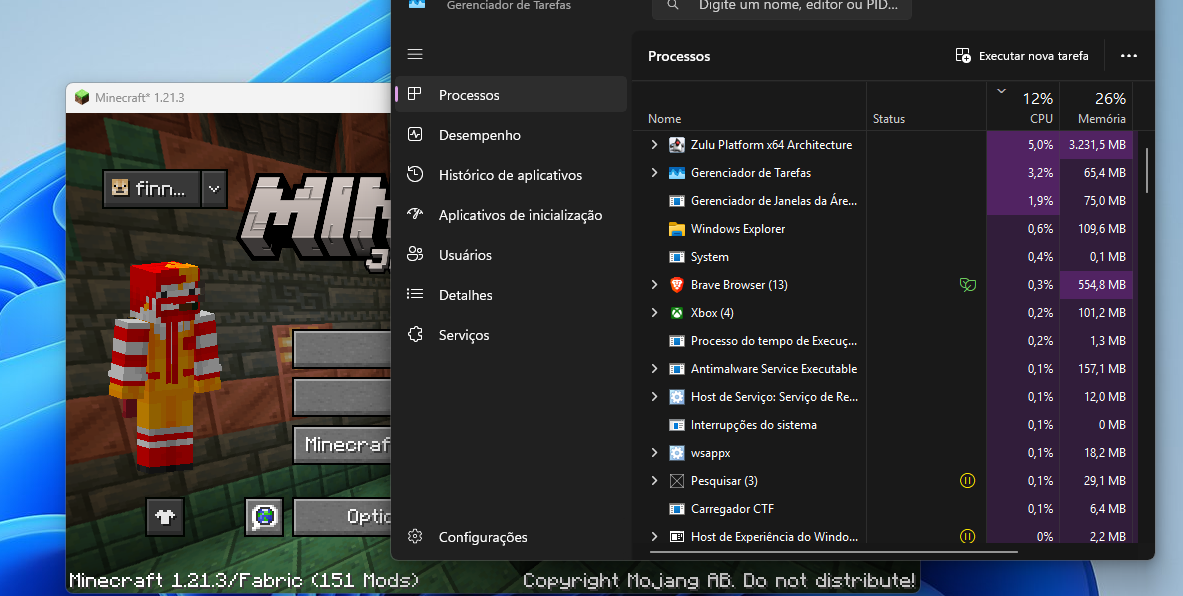Click the vertical scrollbar of process list
The image size is (1183, 596).
pos(1147,170)
